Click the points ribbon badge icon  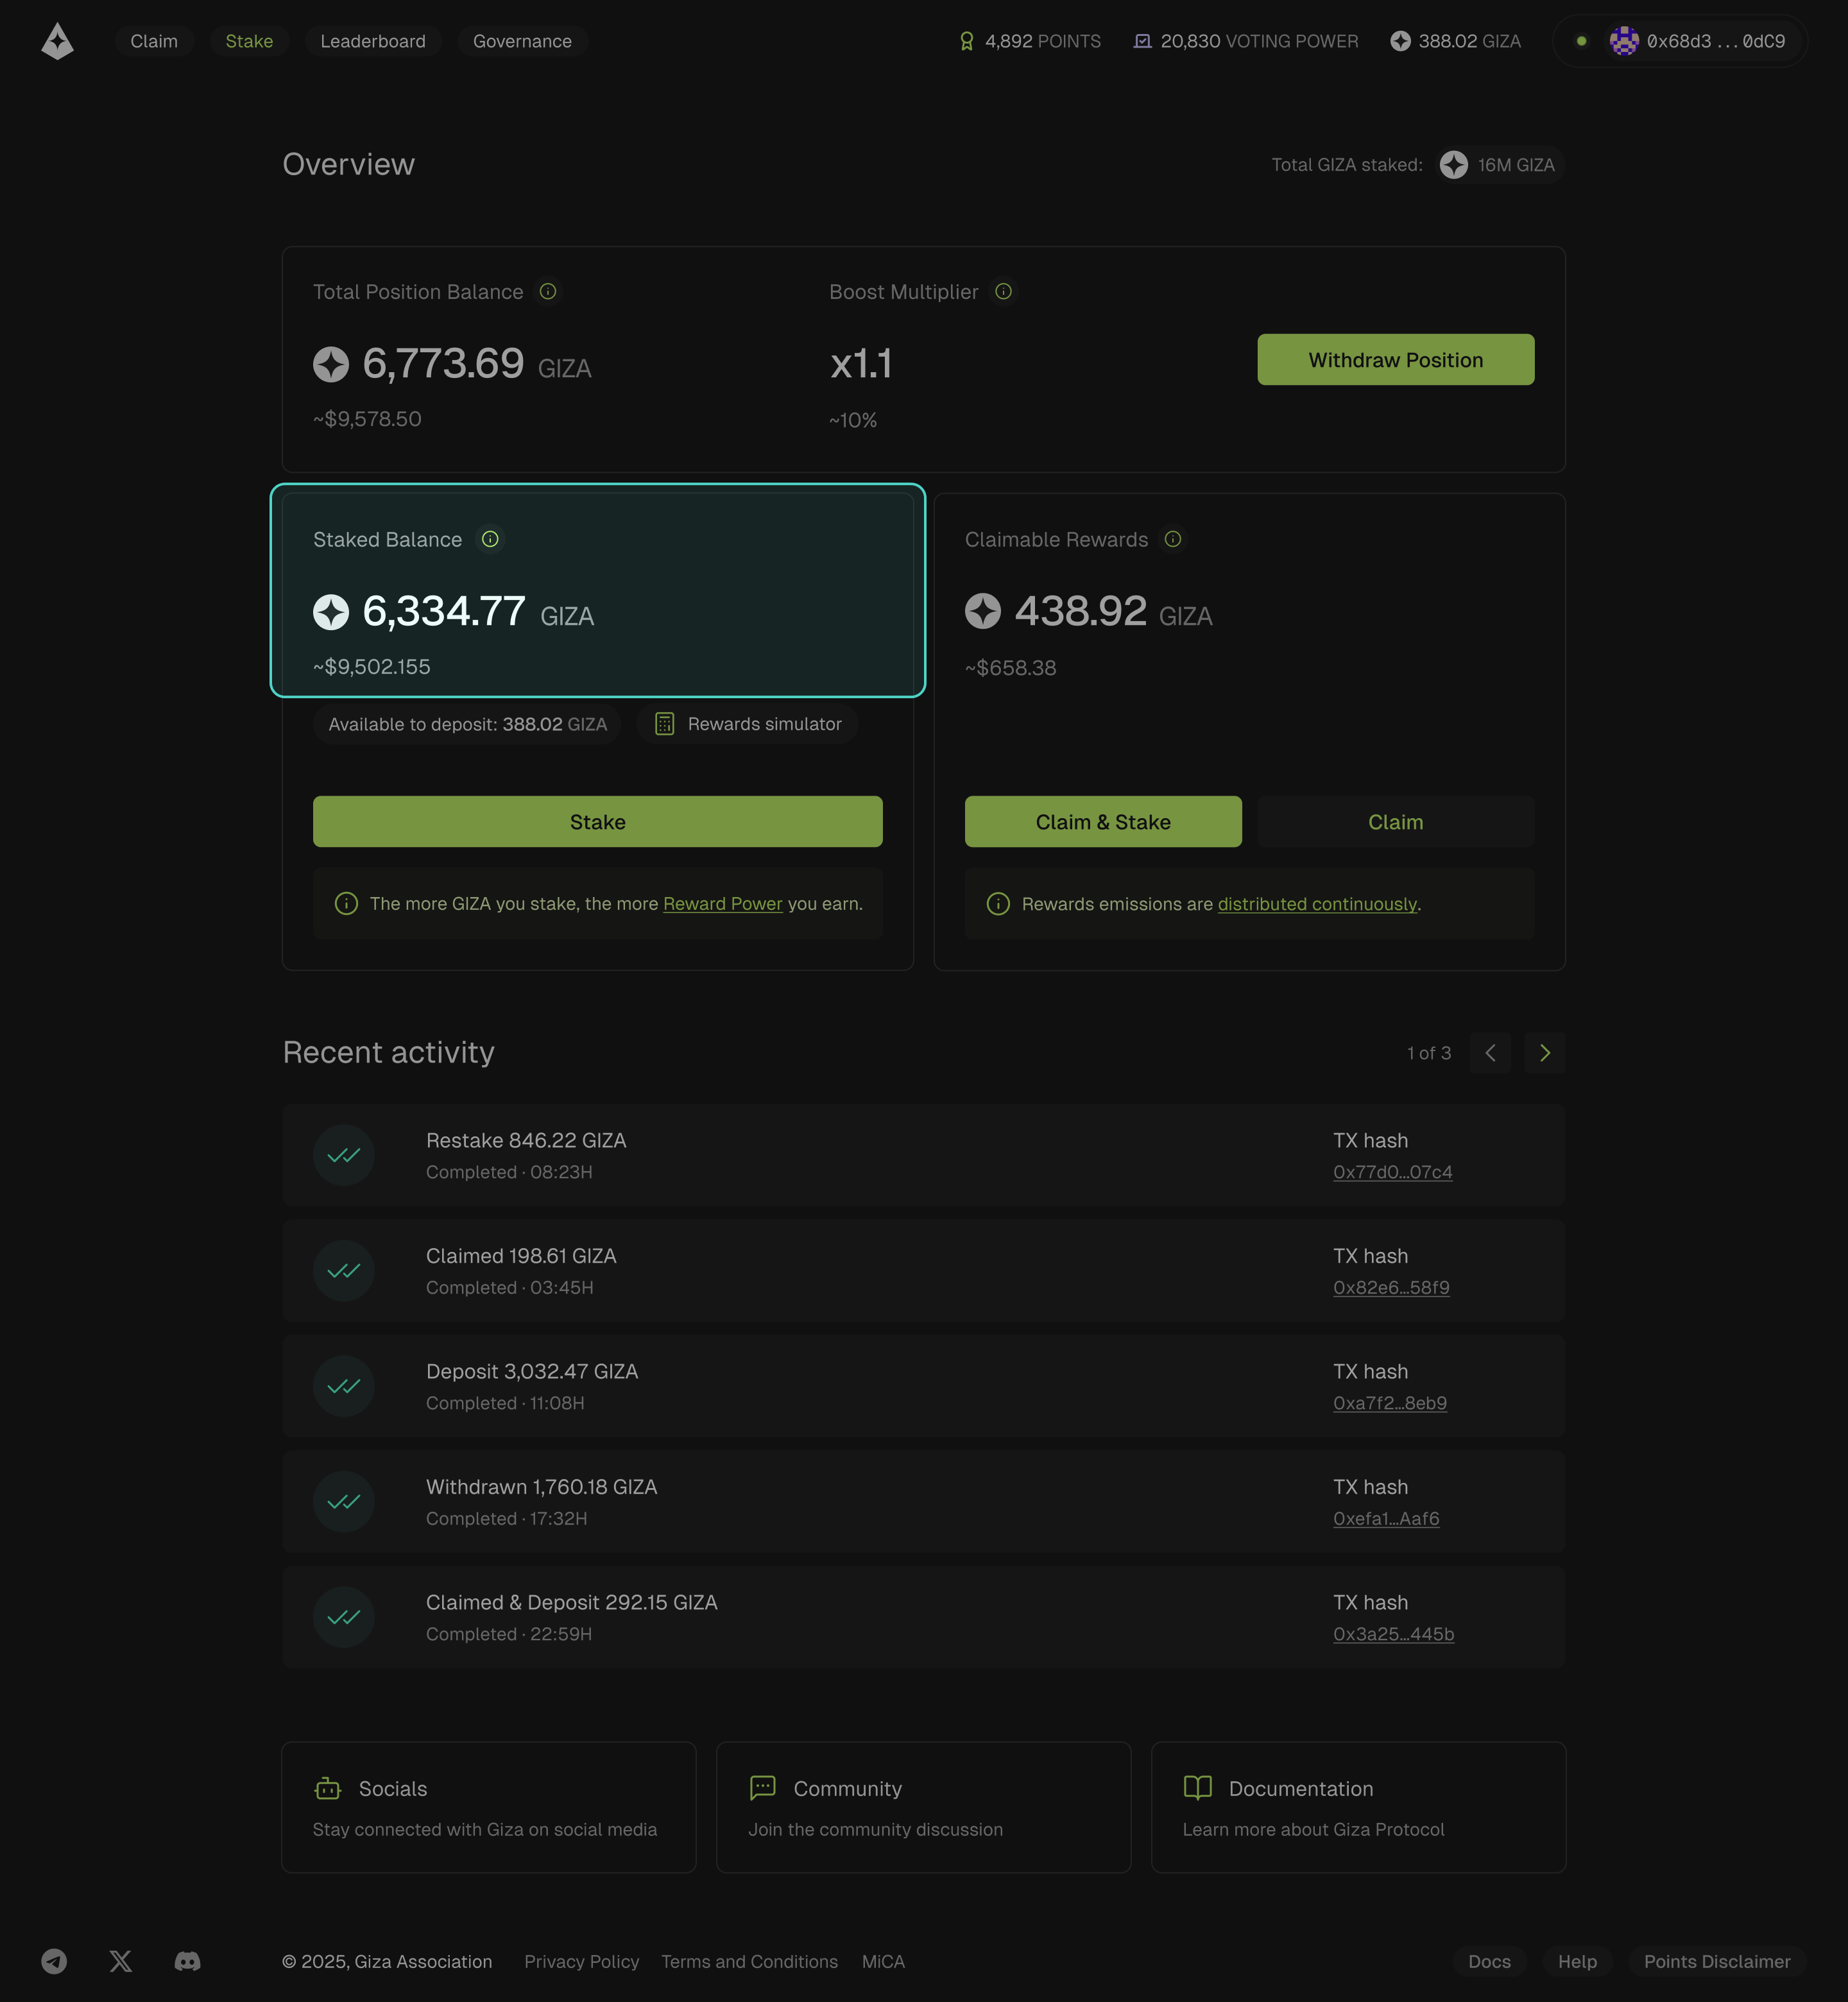[966, 41]
